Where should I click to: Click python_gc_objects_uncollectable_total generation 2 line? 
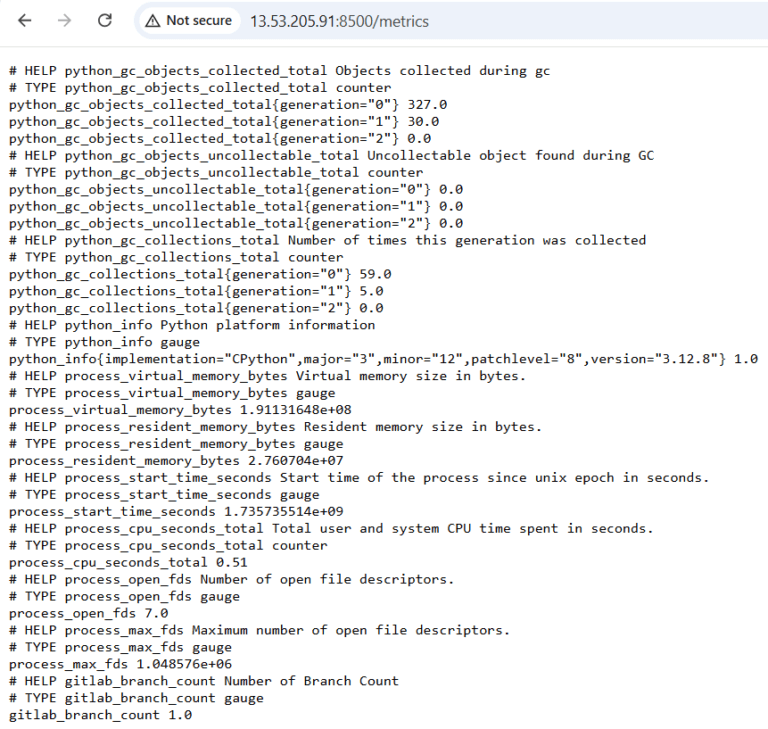236,223
